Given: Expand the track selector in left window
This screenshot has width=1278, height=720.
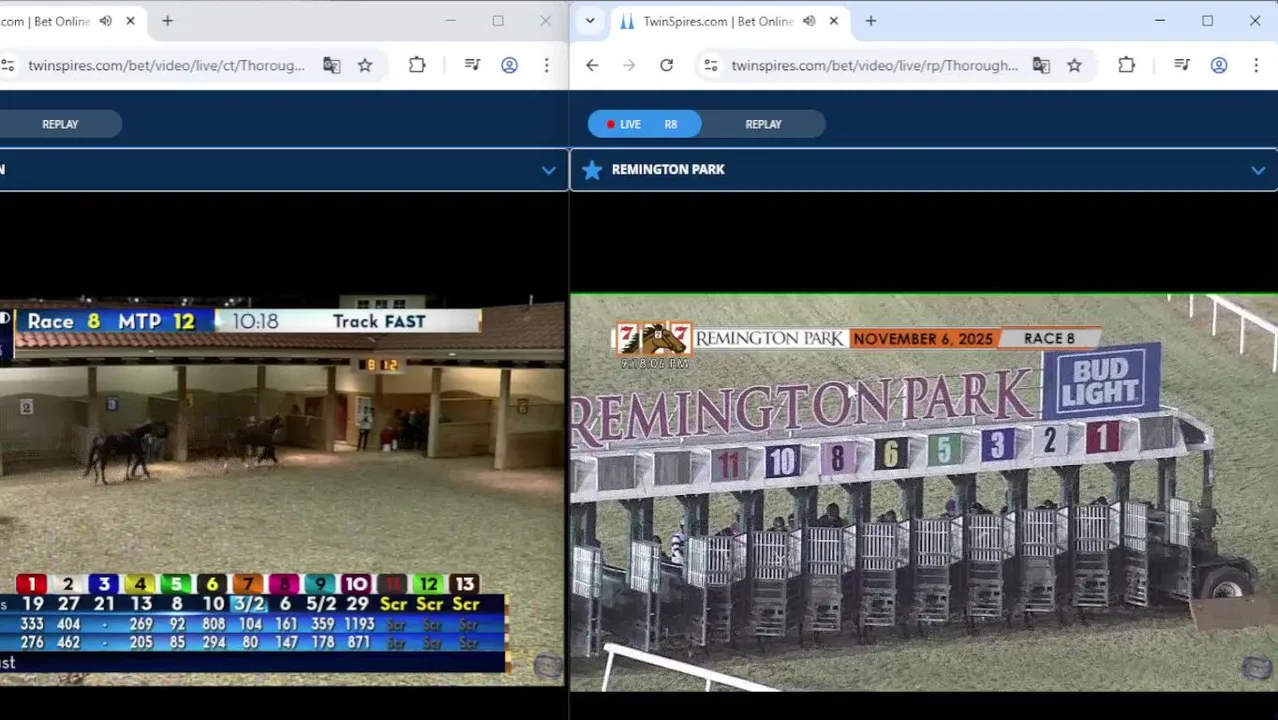Looking at the screenshot, I should click(548, 170).
